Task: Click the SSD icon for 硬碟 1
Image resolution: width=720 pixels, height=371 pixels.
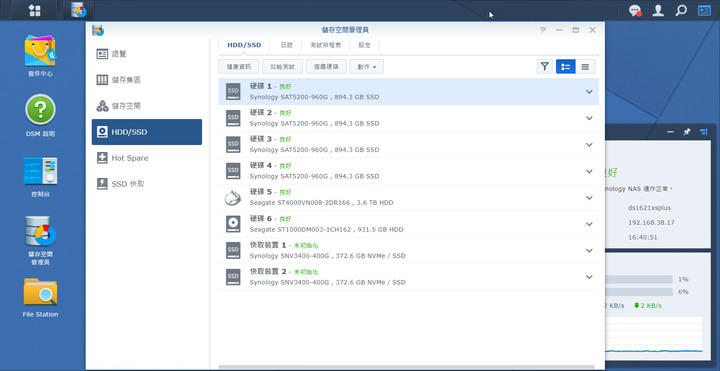Action: pos(233,91)
